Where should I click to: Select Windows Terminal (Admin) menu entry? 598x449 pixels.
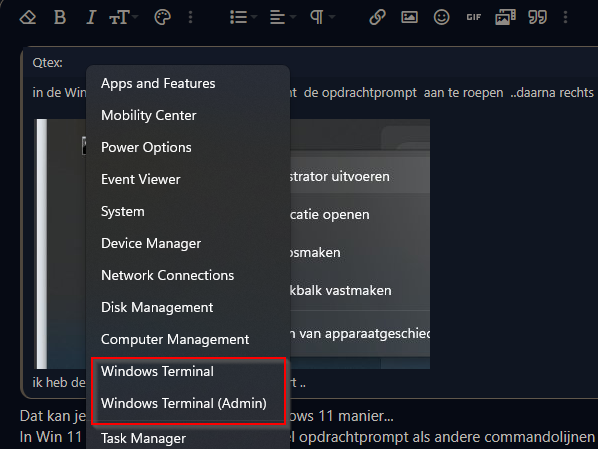coord(184,403)
